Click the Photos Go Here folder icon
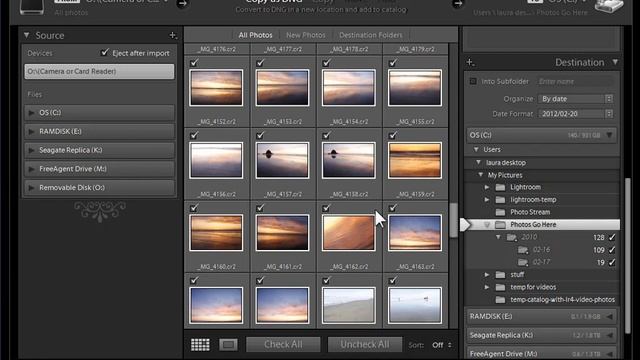 click(x=500, y=224)
